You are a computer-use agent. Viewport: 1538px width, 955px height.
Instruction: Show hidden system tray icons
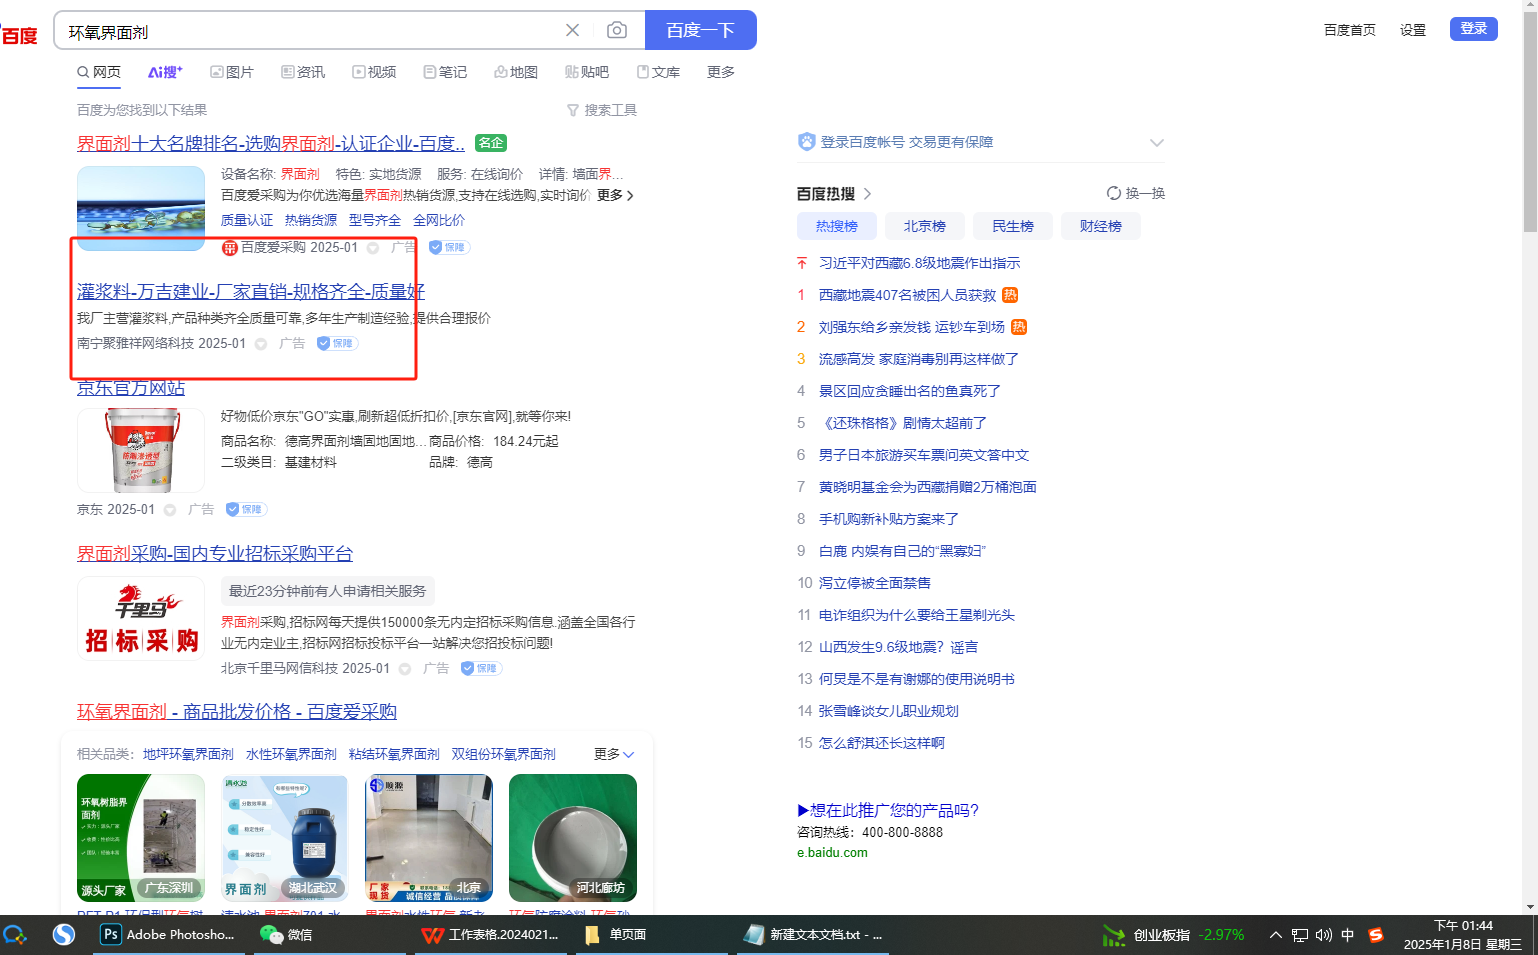tap(1275, 935)
